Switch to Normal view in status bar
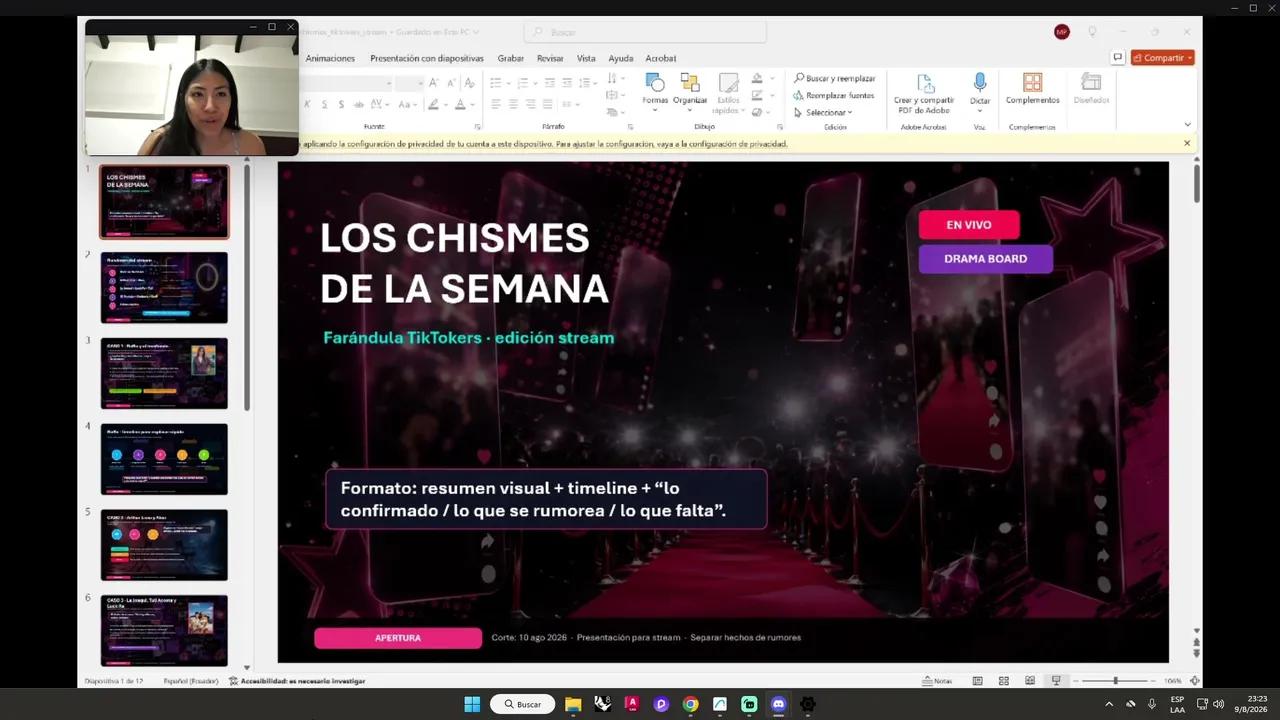 click(x=978, y=681)
